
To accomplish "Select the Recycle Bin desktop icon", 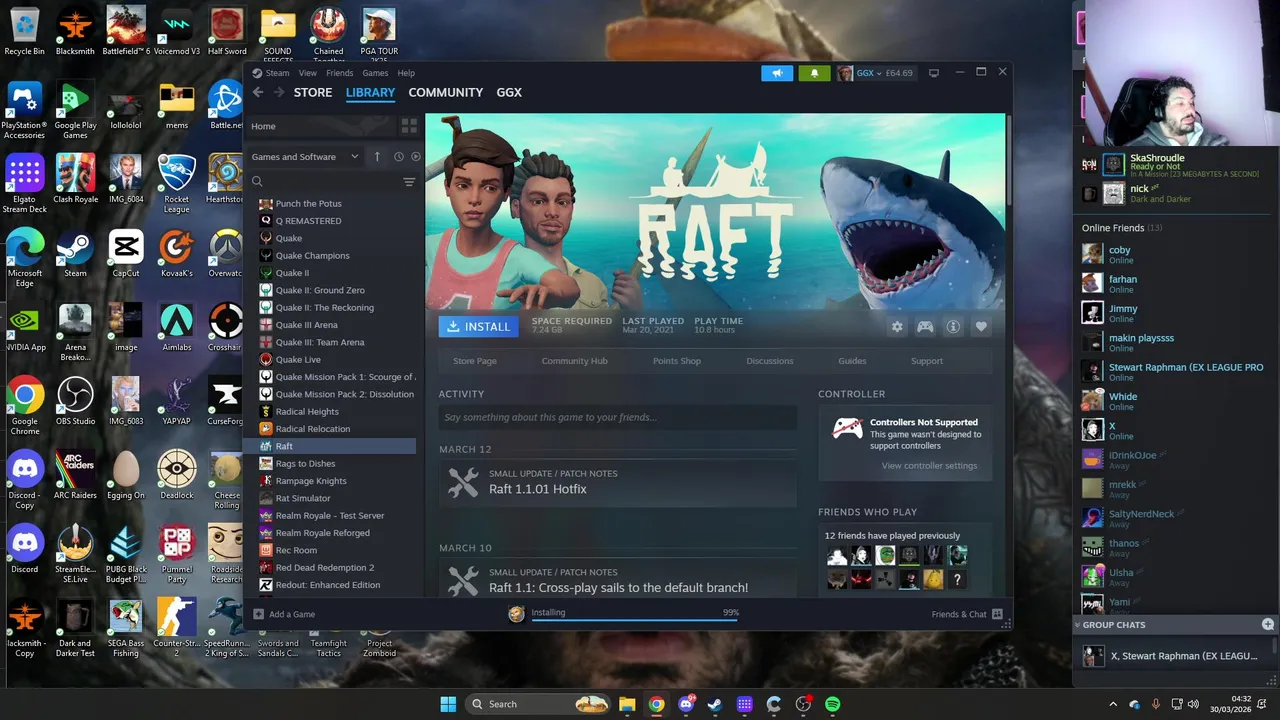I will 25,31.
